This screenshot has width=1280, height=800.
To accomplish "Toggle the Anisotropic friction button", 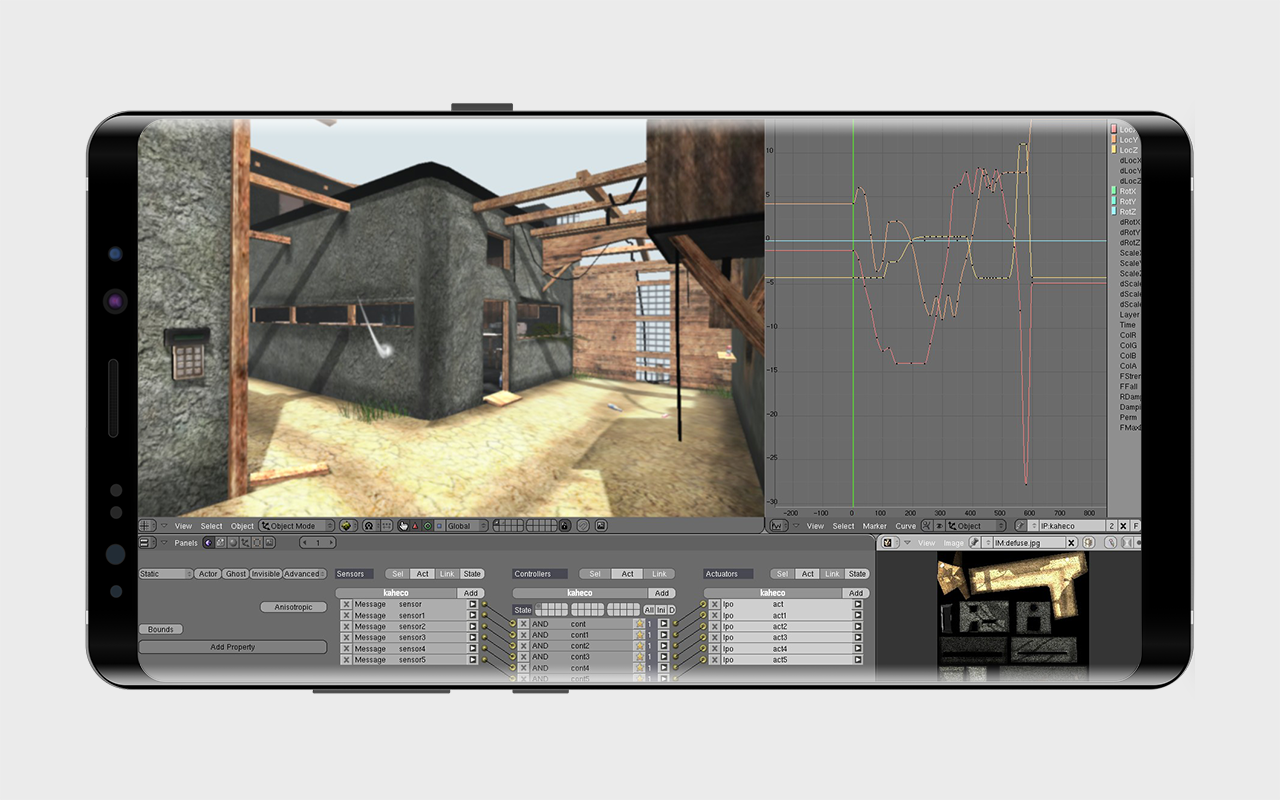I will coord(294,607).
